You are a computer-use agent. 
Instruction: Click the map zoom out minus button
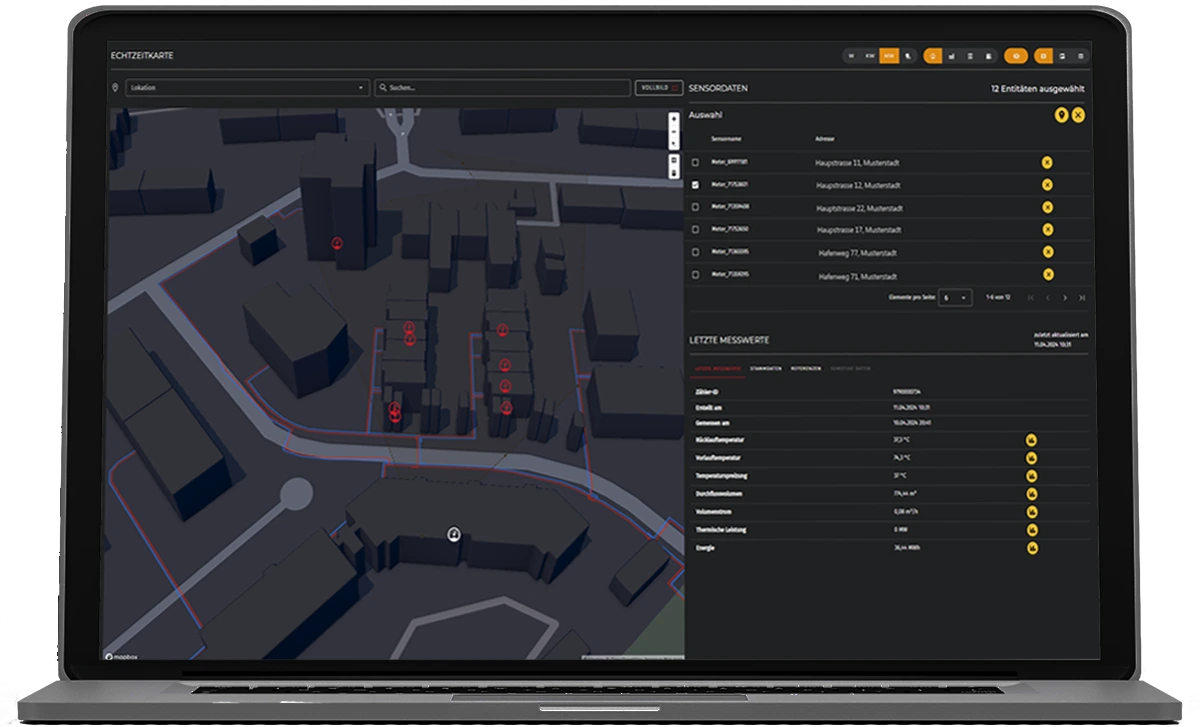673,131
